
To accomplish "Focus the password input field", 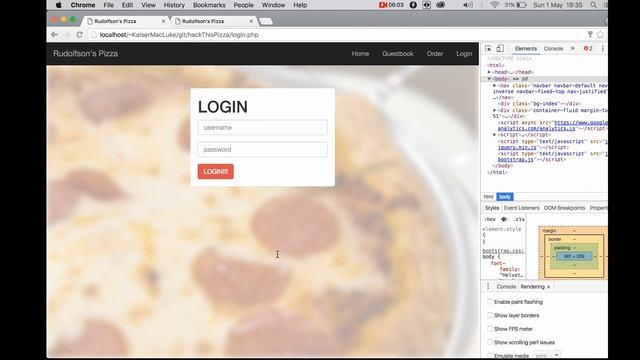I will [262, 149].
